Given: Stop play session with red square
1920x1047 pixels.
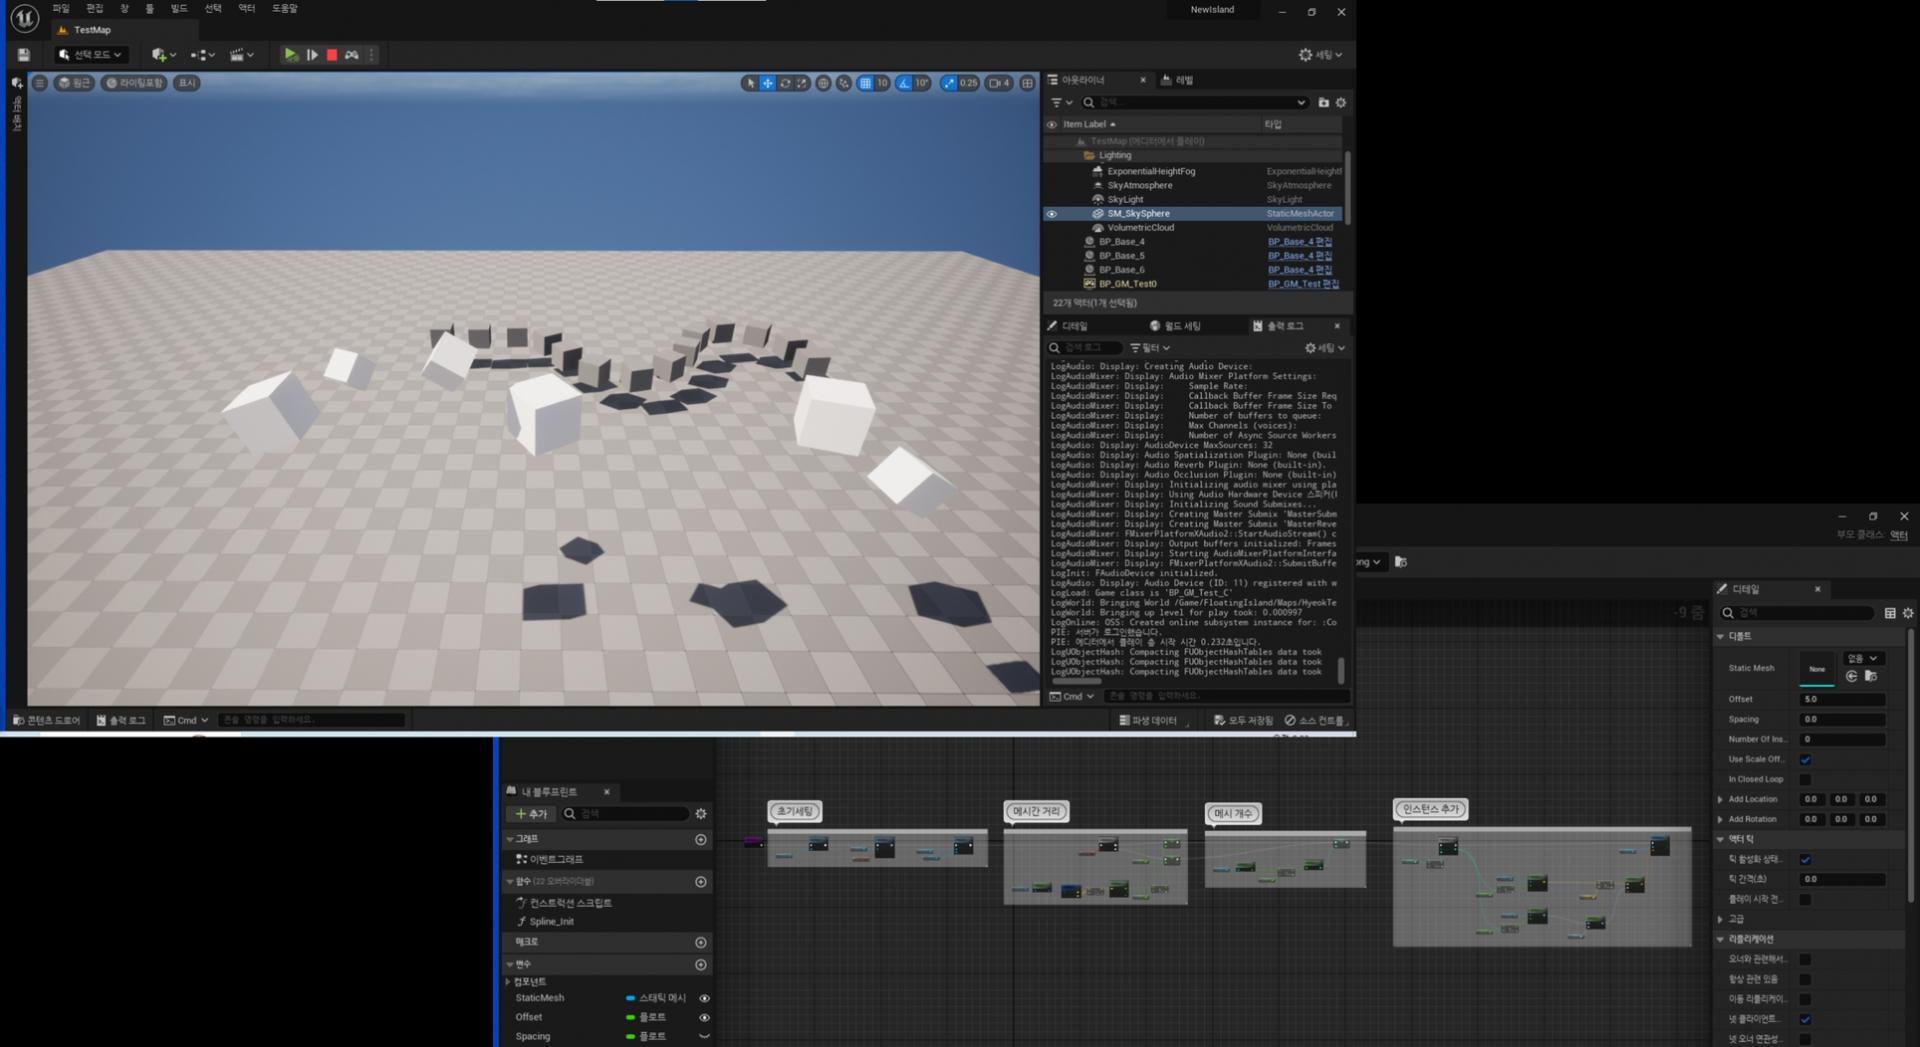Looking at the screenshot, I should pyautogui.click(x=332, y=55).
